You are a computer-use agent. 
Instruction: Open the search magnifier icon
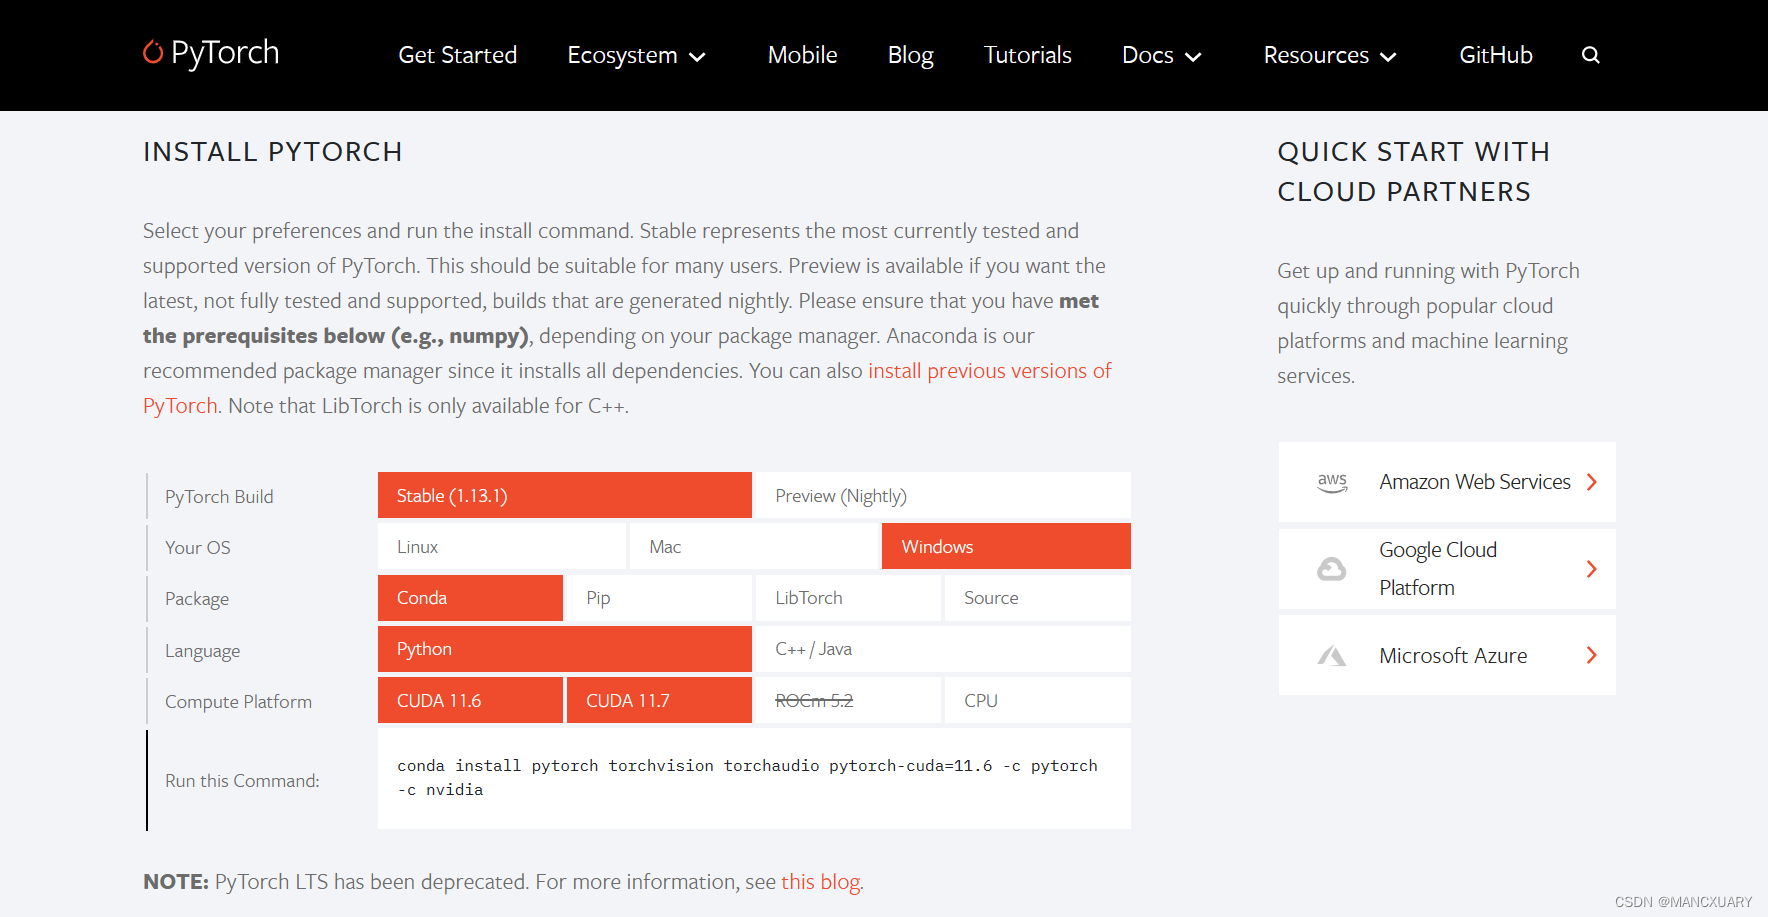pos(1590,55)
